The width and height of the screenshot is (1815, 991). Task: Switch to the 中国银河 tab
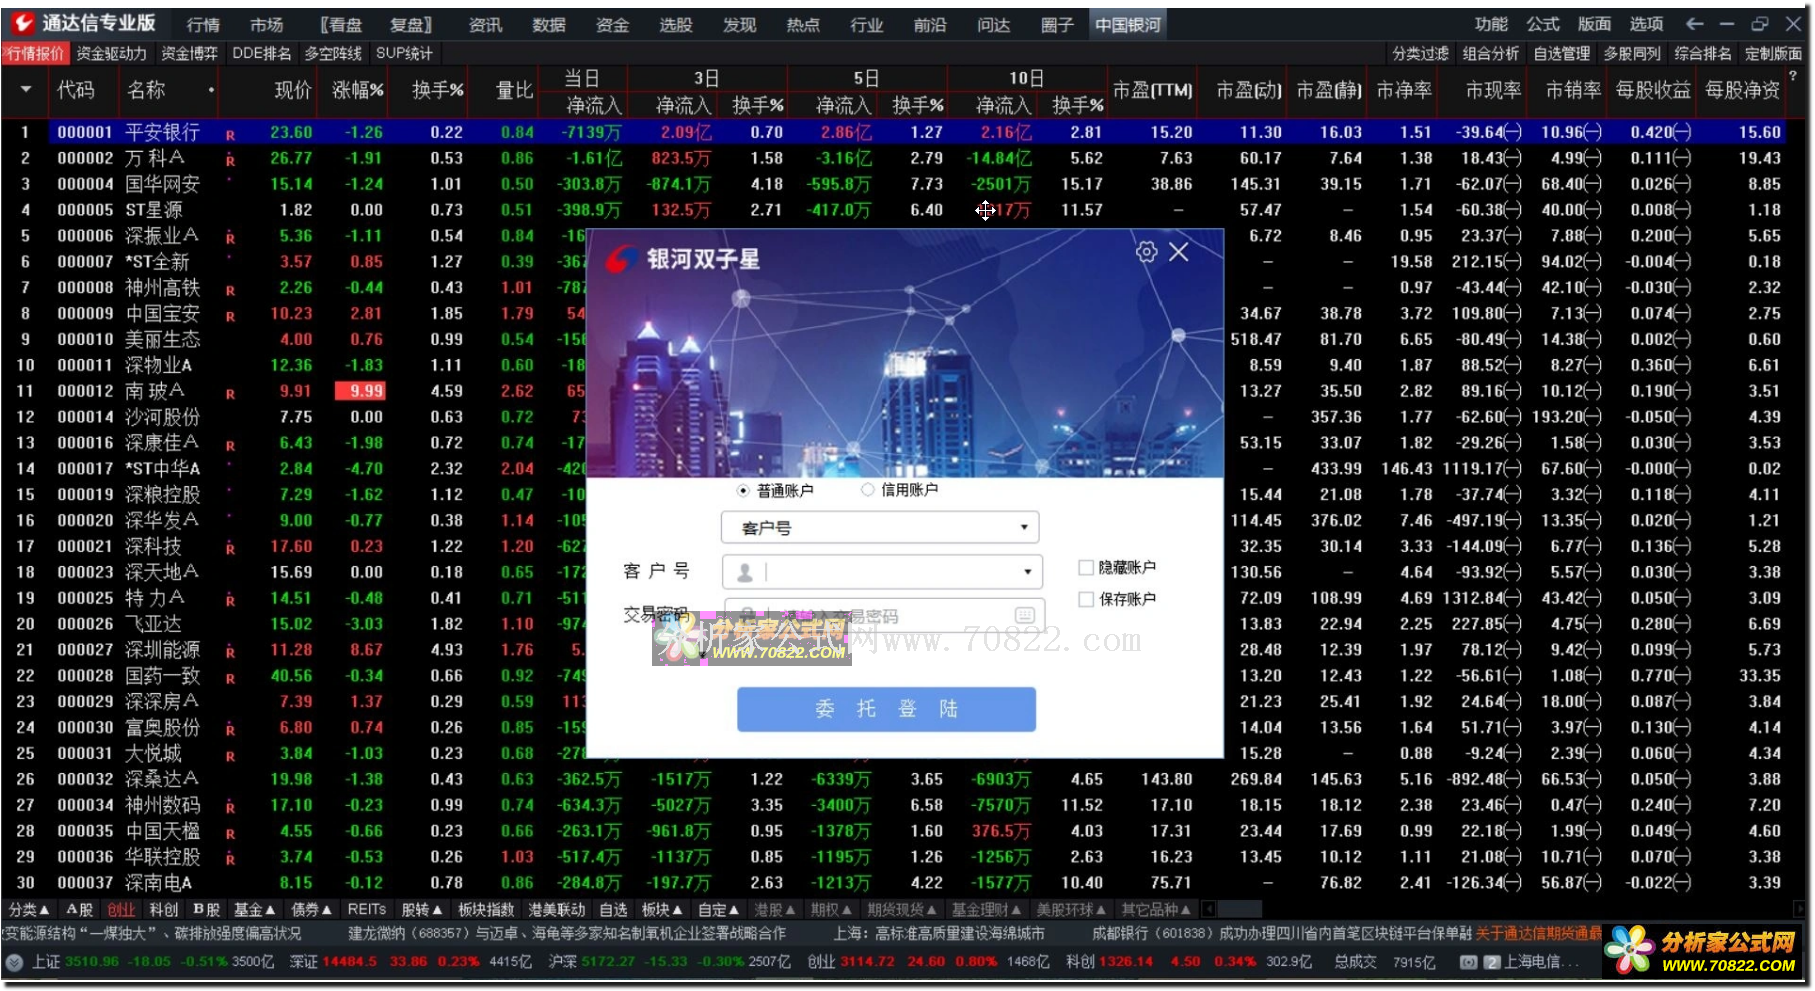point(1128,24)
